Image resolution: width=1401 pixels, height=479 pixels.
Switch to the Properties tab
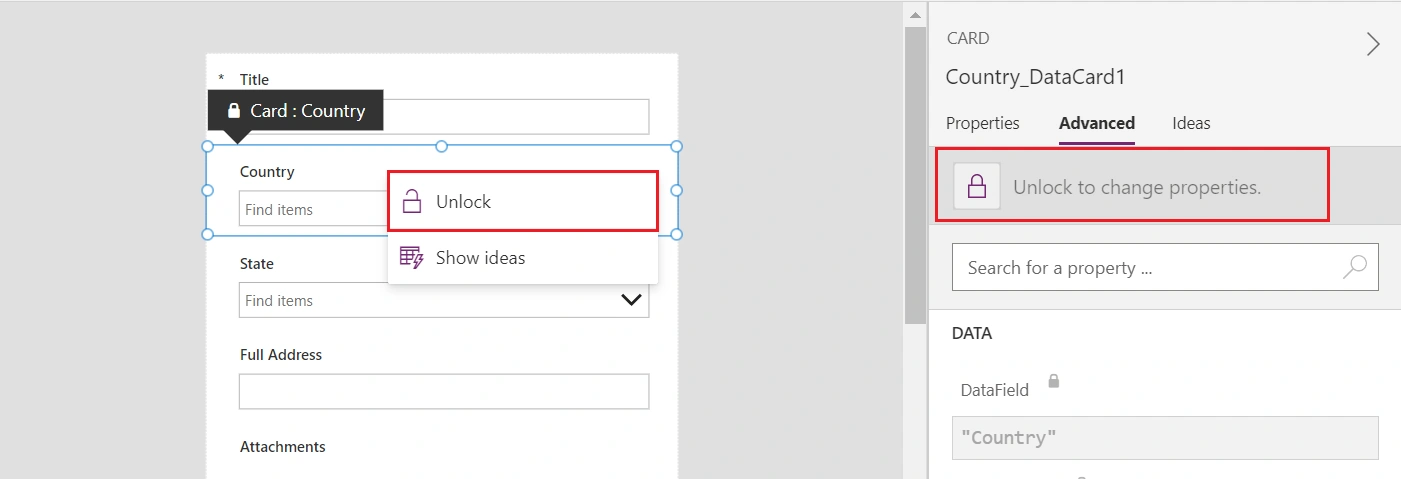pos(982,123)
